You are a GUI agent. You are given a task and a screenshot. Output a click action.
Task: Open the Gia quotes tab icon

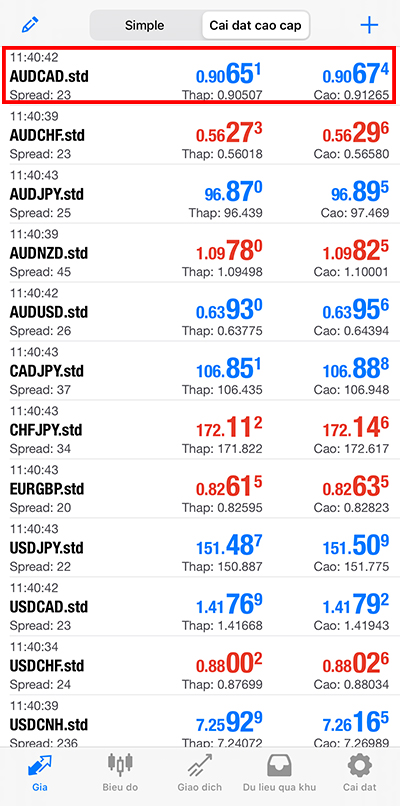click(39, 767)
